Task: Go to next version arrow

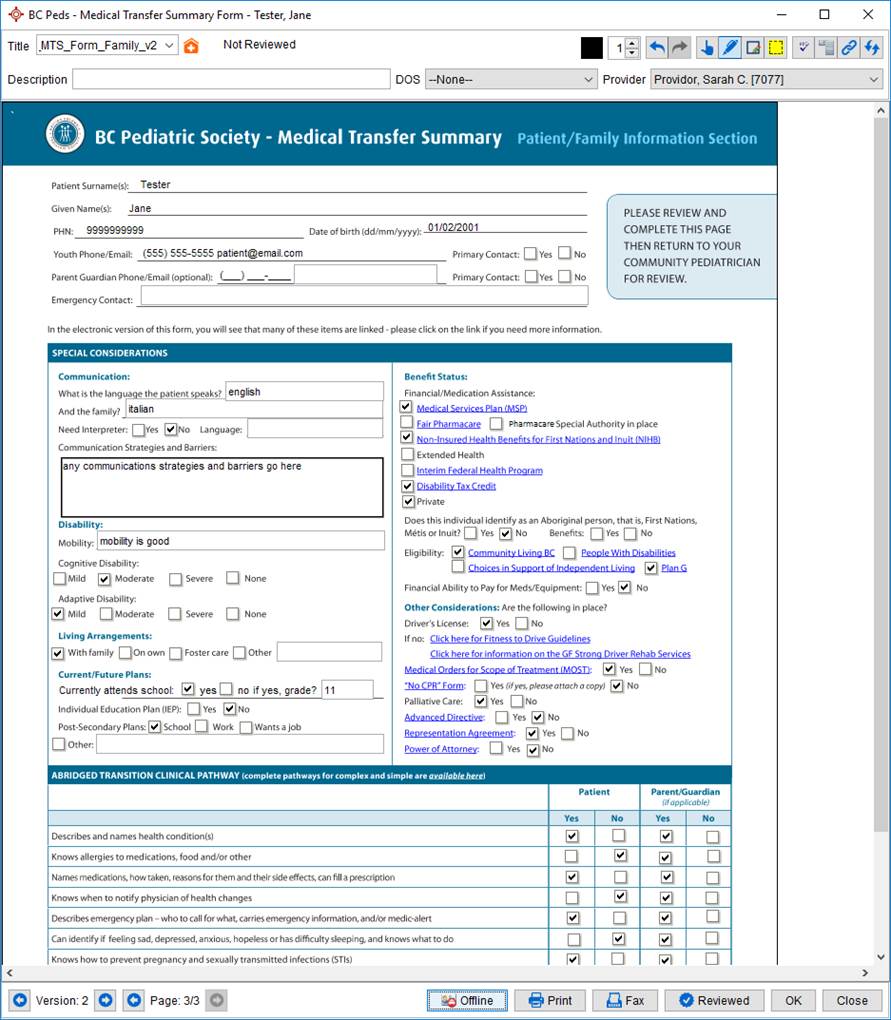Action: pos(105,1000)
